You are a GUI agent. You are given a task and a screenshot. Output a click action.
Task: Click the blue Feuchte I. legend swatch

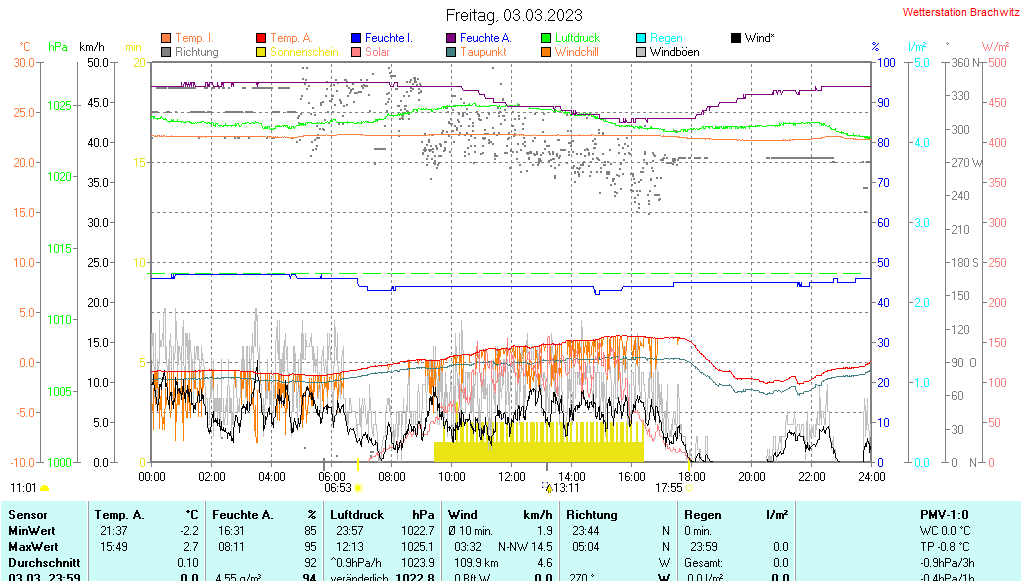[x=356, y=38]
